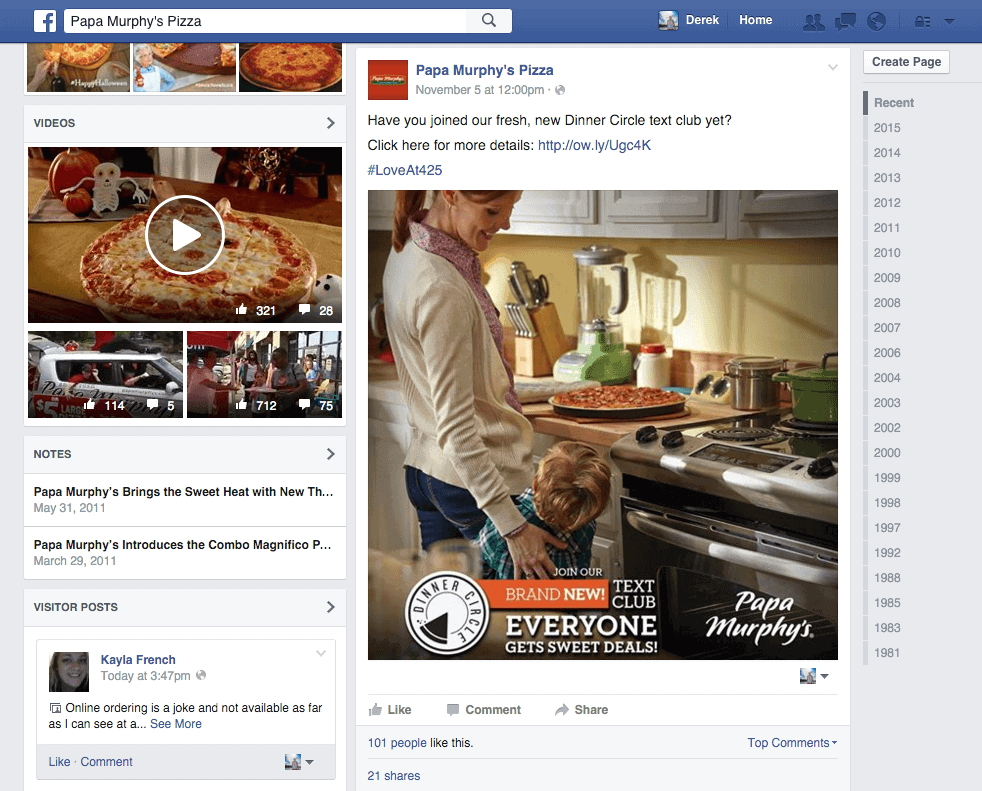The image size is (982, 791).
Task: Jump to 2014 in timeline
Action: coord(887,153)
